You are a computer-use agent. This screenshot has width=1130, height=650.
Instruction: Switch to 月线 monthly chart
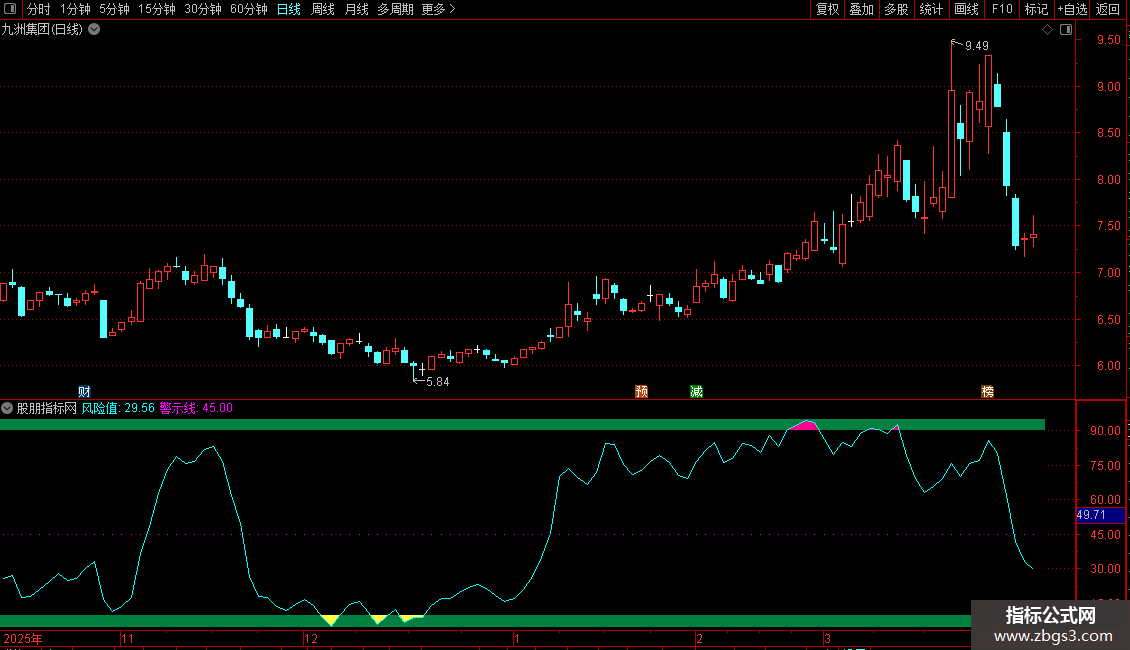point(356,9)
